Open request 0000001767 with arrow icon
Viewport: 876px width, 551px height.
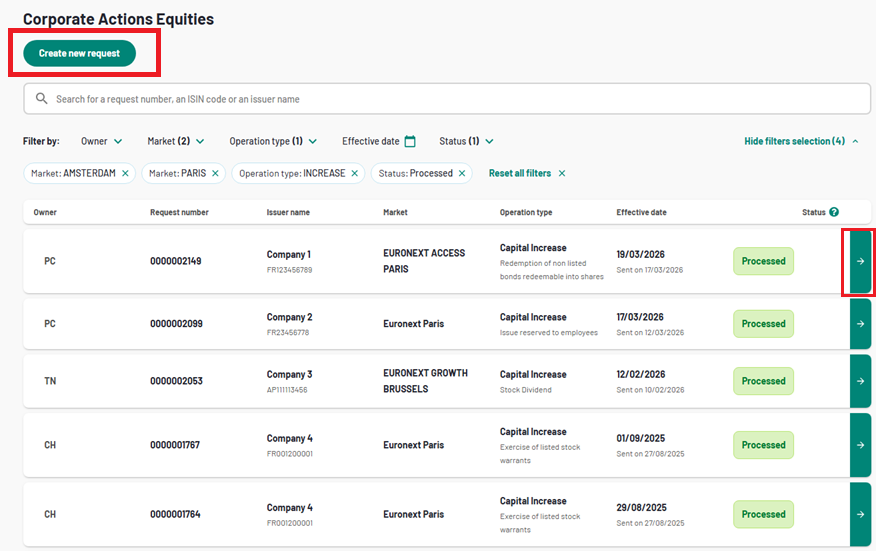(x=860, y=445)
